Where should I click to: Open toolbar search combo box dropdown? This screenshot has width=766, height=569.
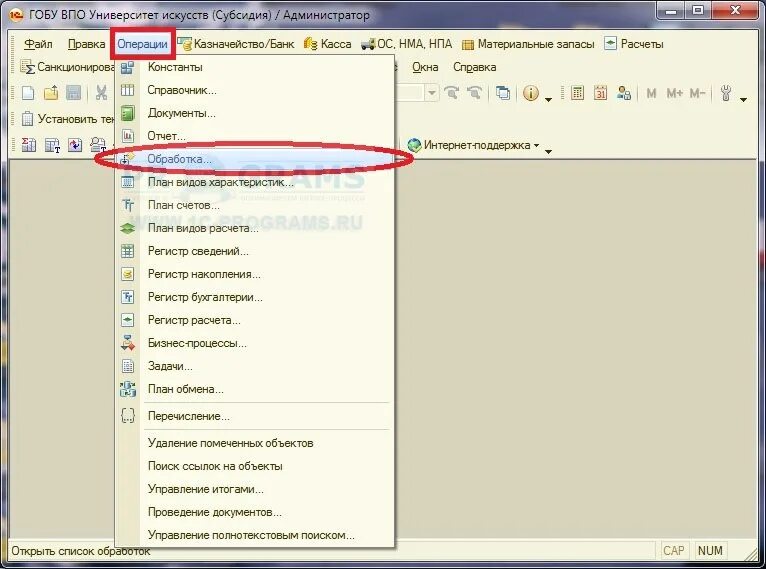(431, 92)
